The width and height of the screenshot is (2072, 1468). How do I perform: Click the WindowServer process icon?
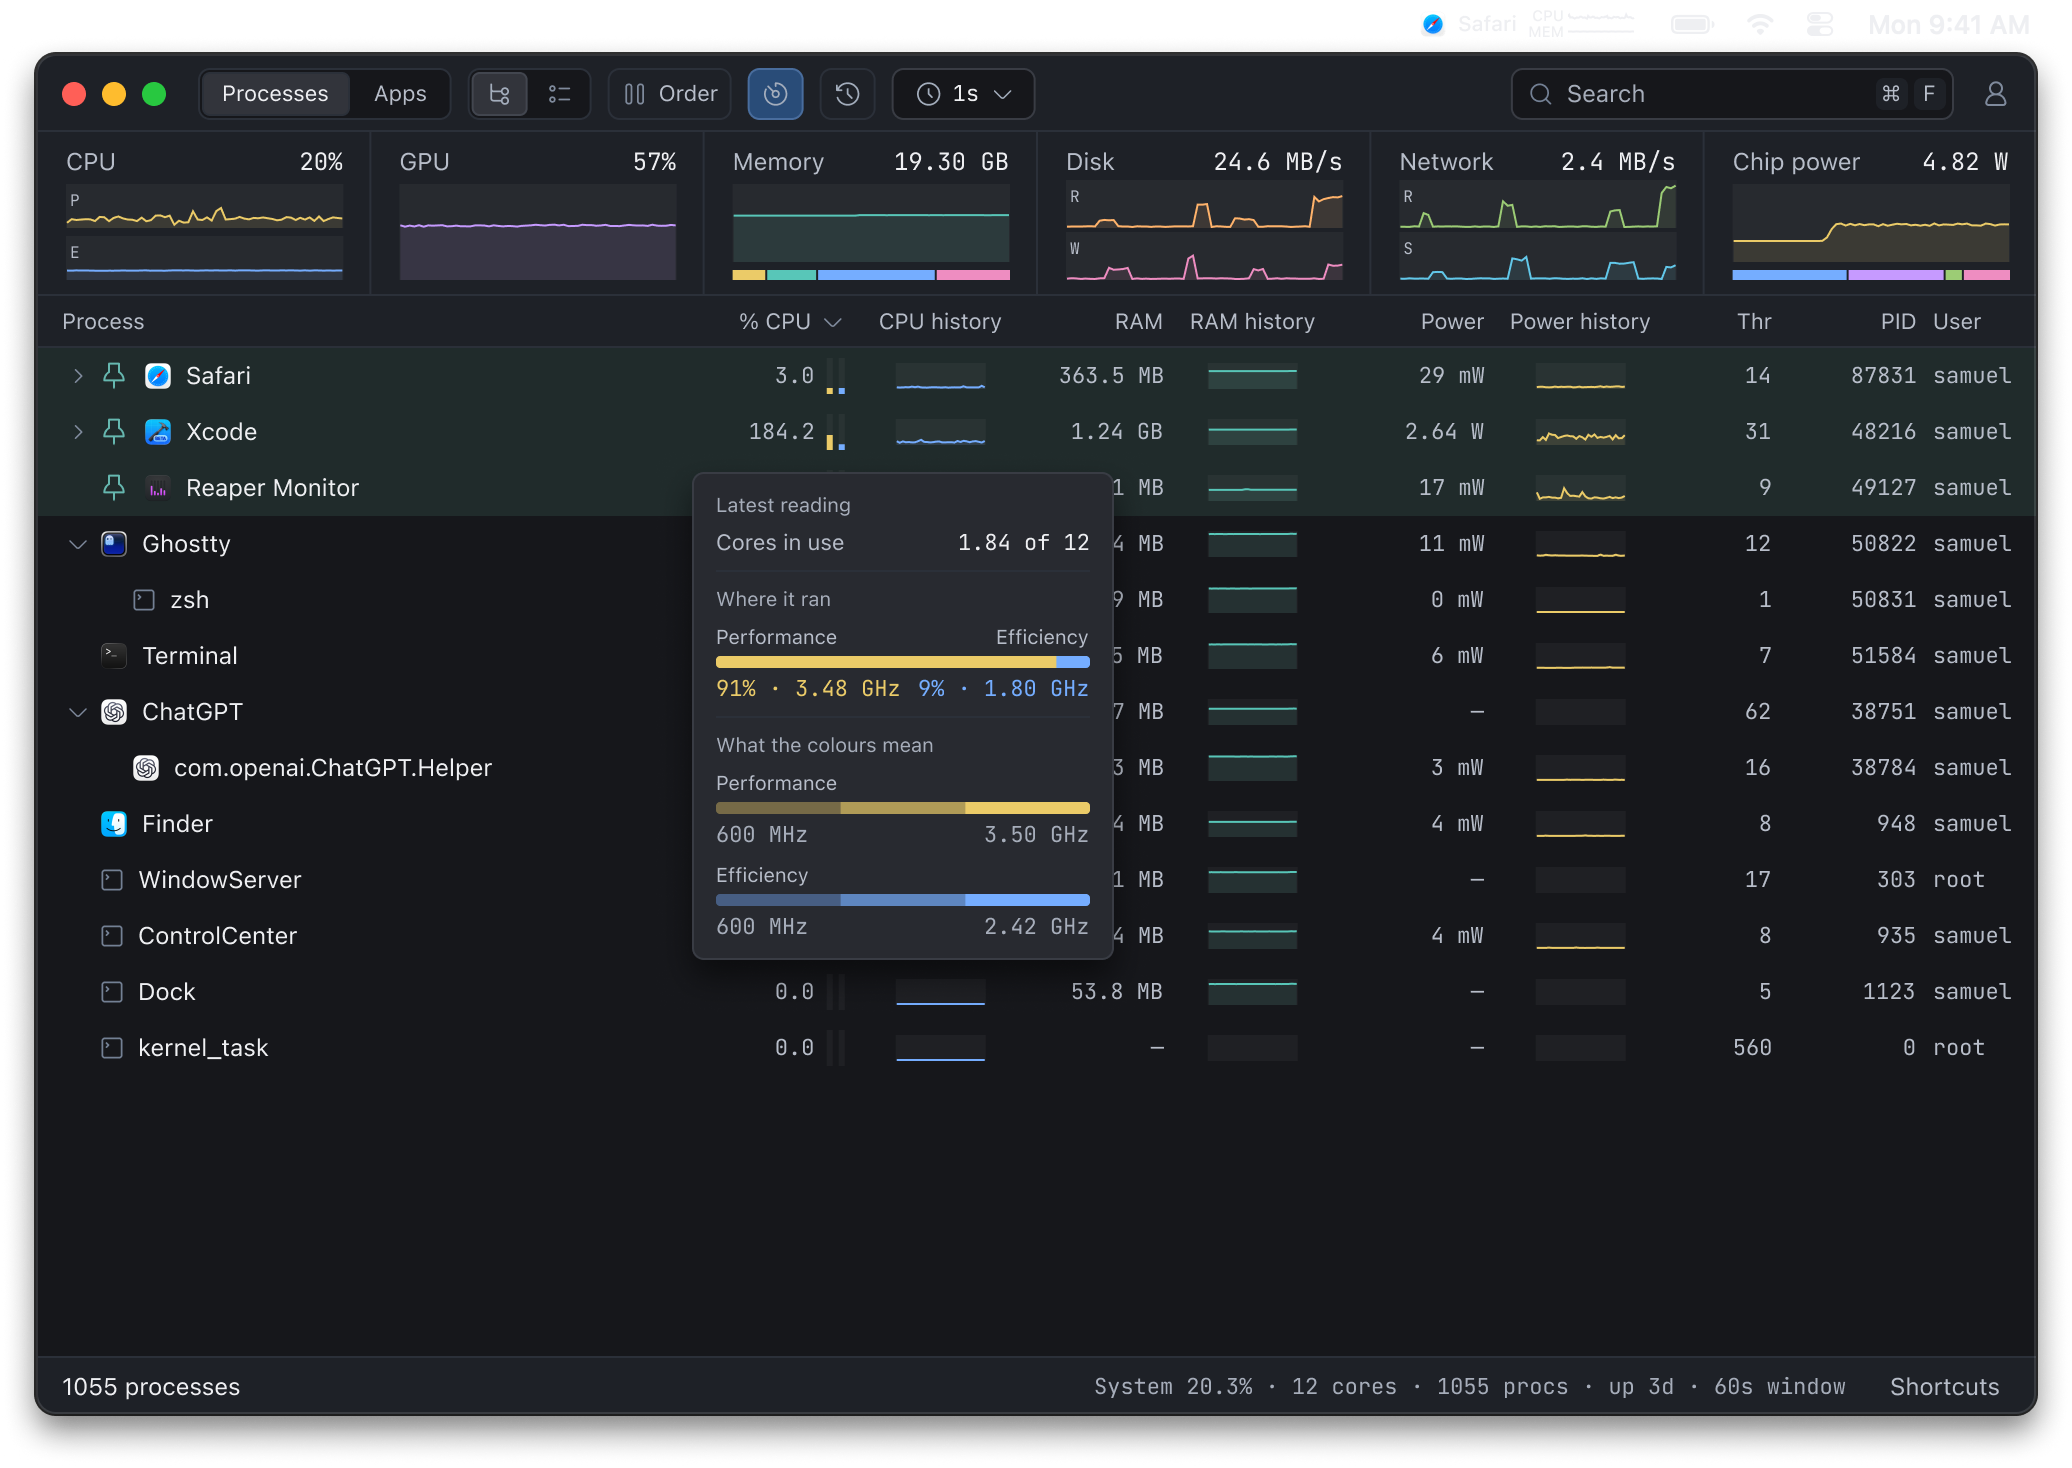coord(112,880)
